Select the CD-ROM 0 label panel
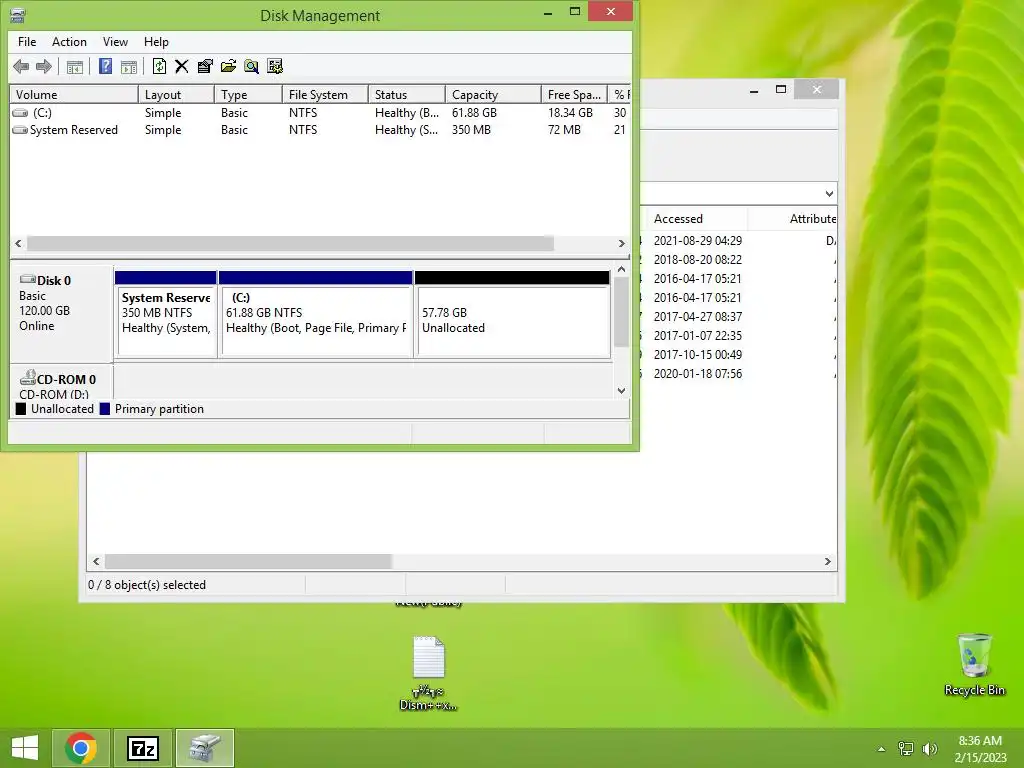 pos(61,383)
